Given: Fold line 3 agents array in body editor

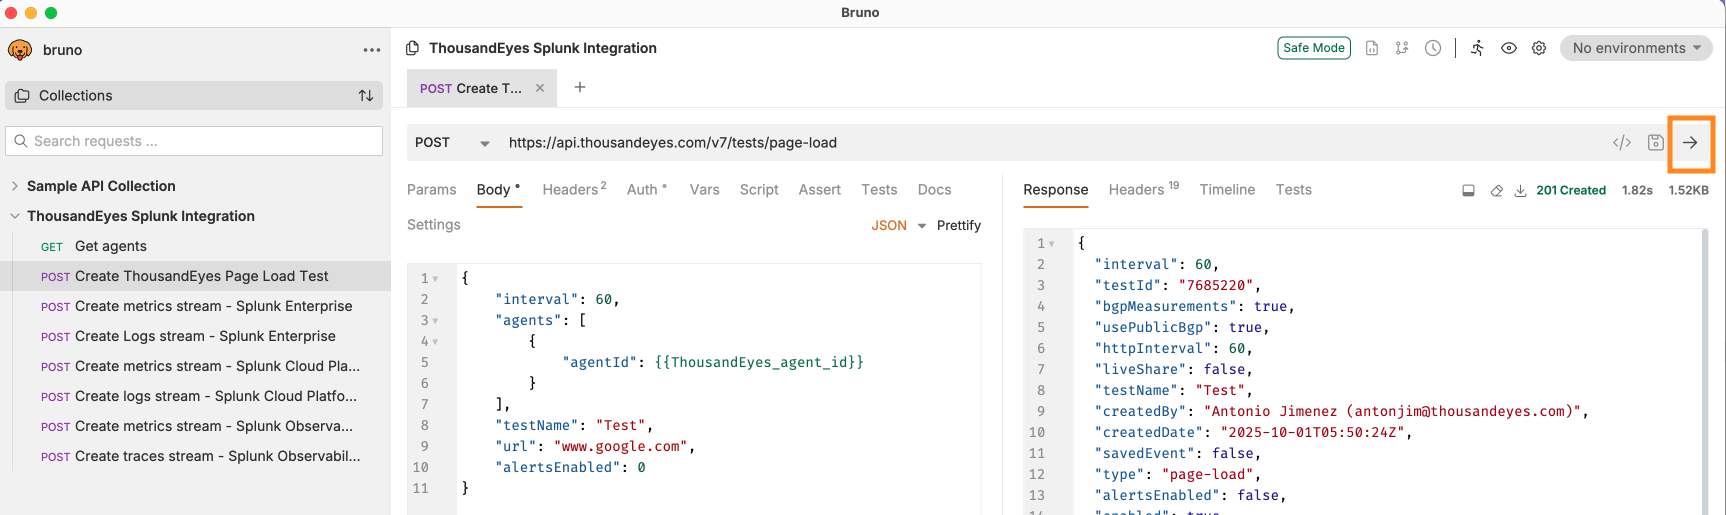Looking at the screenshot, I should coord(435,321).
